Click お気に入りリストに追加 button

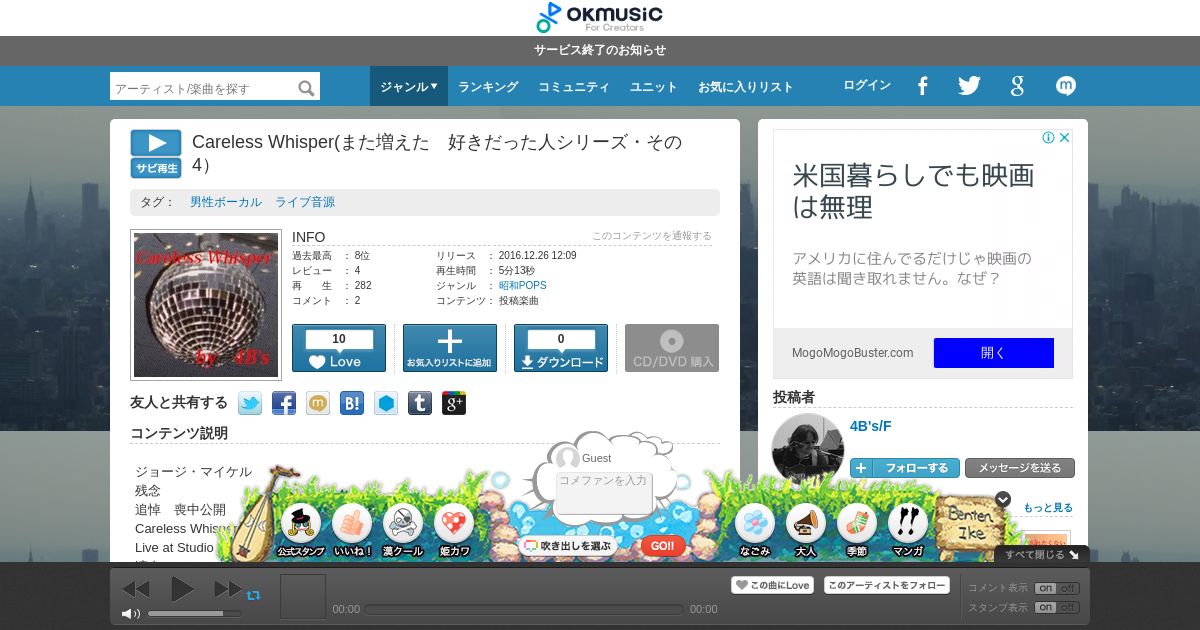(x=450, y=348)
